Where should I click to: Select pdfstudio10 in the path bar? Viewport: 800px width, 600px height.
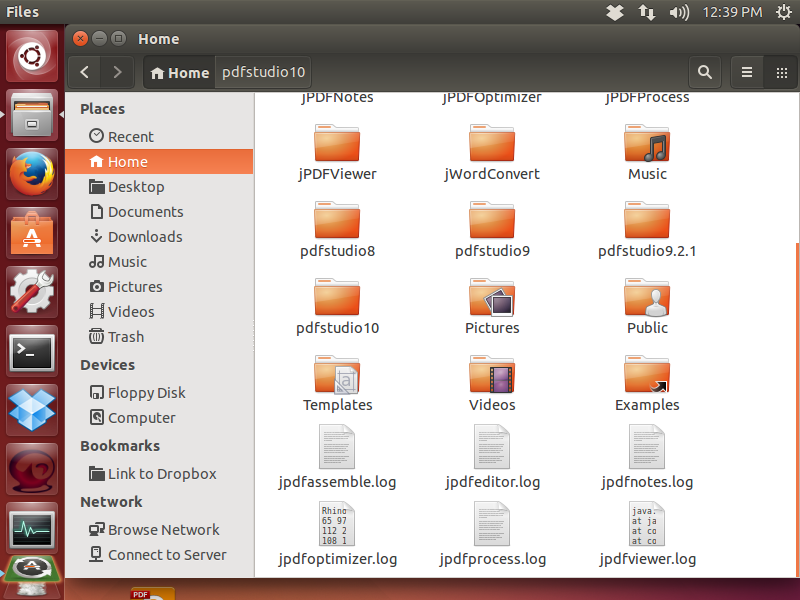tap(263, 72)
